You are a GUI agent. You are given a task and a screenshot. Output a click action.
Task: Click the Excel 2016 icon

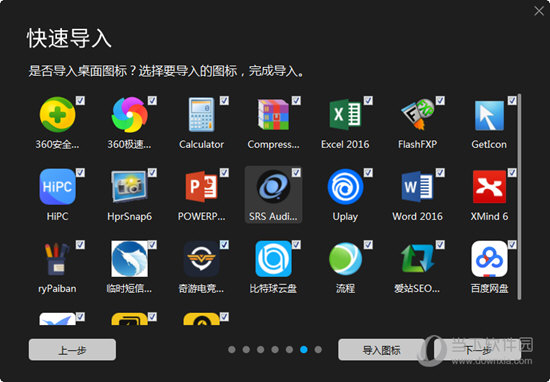coord(345,114)
